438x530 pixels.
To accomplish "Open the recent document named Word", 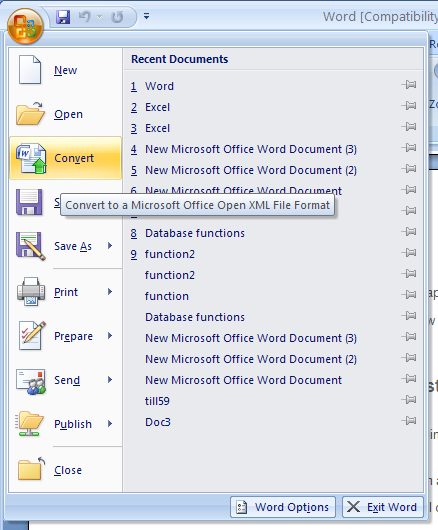I will click(159, 86).
